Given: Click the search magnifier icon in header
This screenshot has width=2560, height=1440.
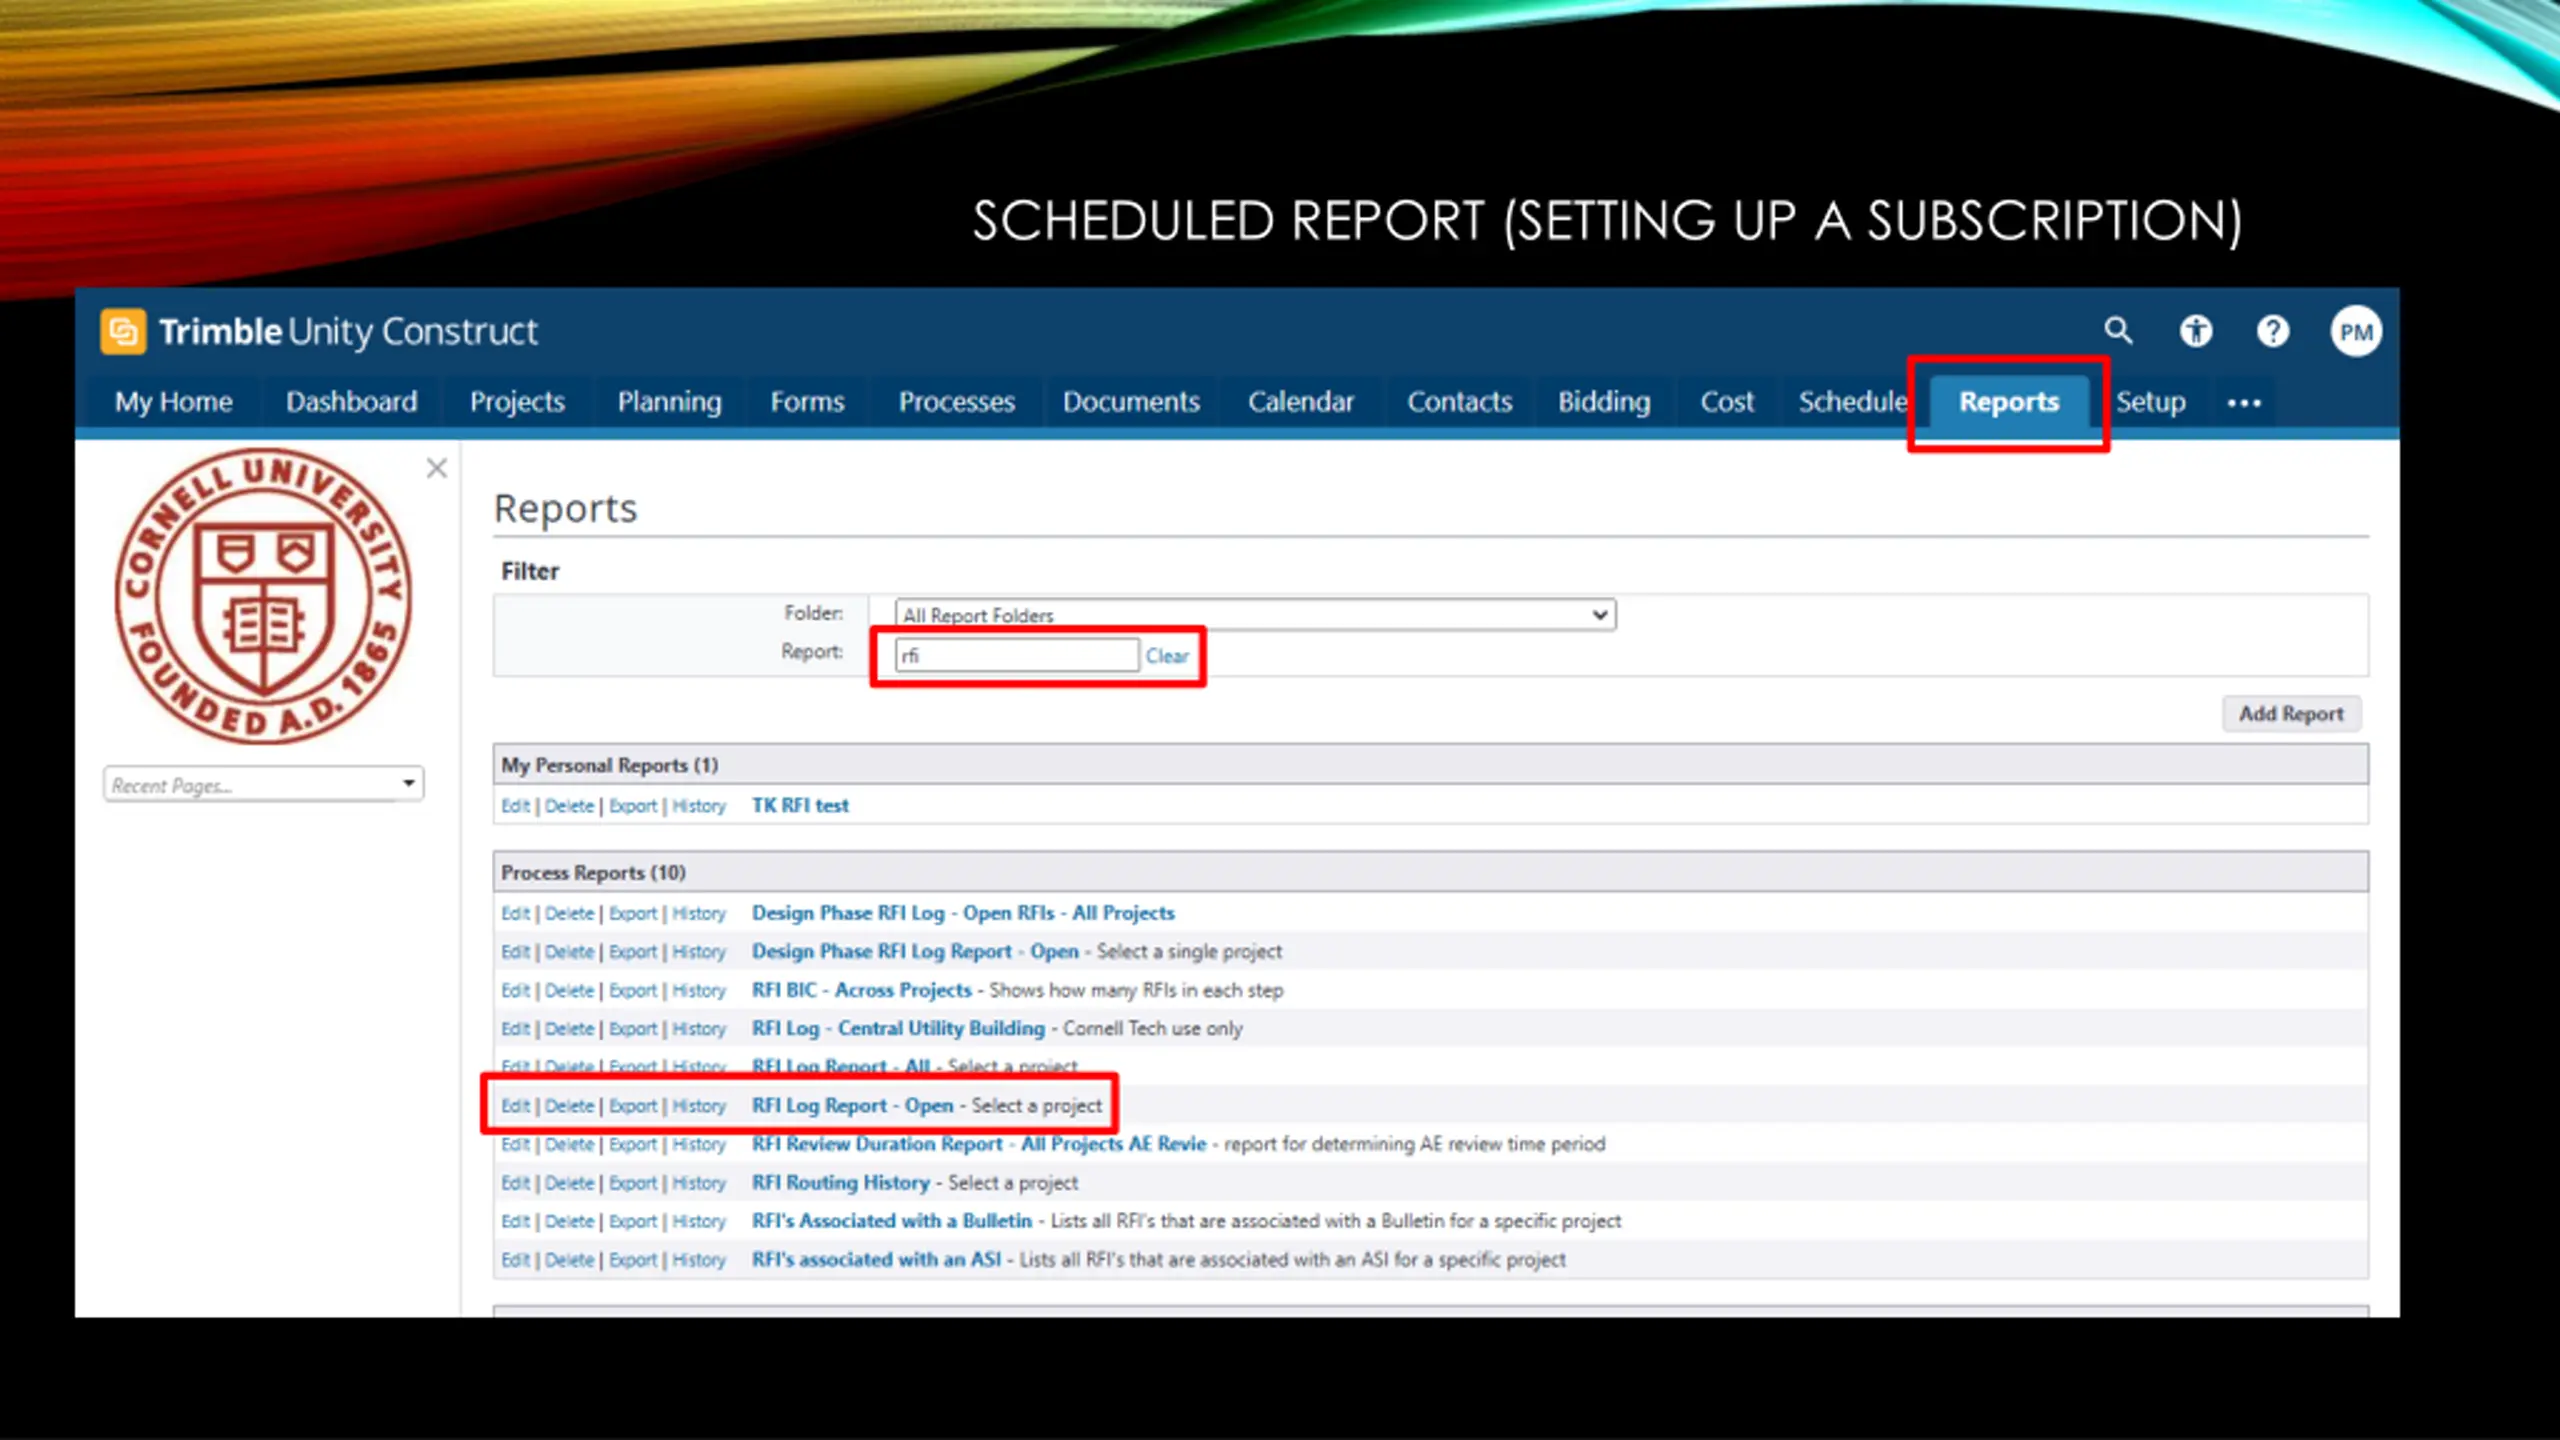Looking at the screenshot, I should point(2117,331).
